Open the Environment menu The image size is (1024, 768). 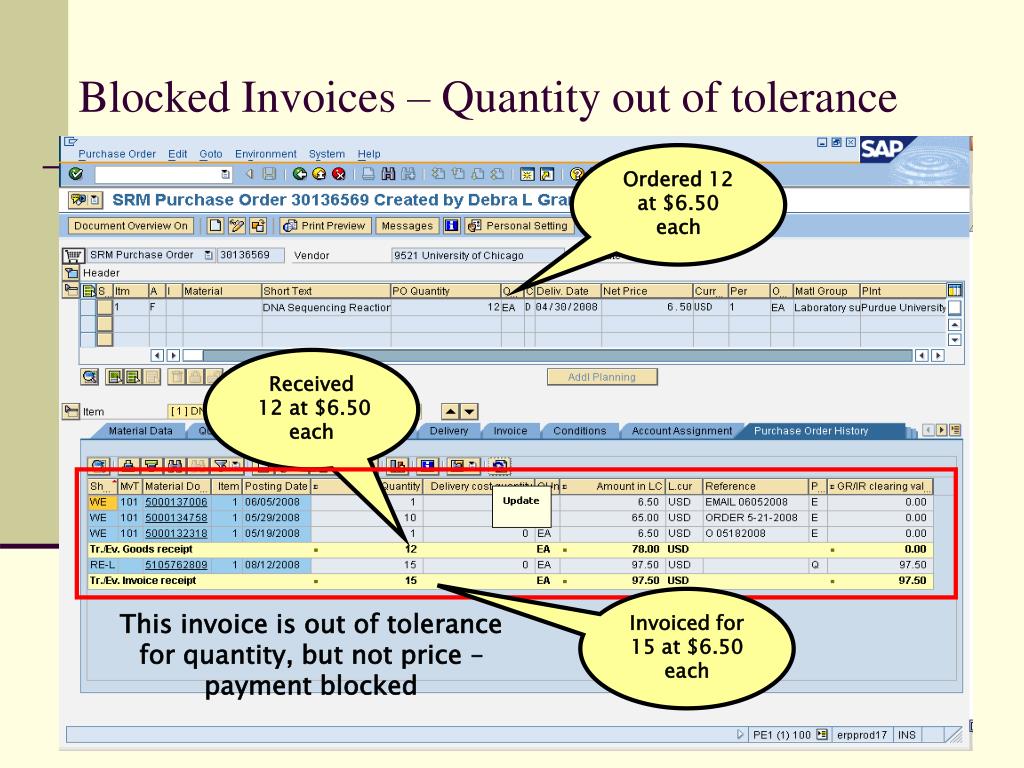266,154
